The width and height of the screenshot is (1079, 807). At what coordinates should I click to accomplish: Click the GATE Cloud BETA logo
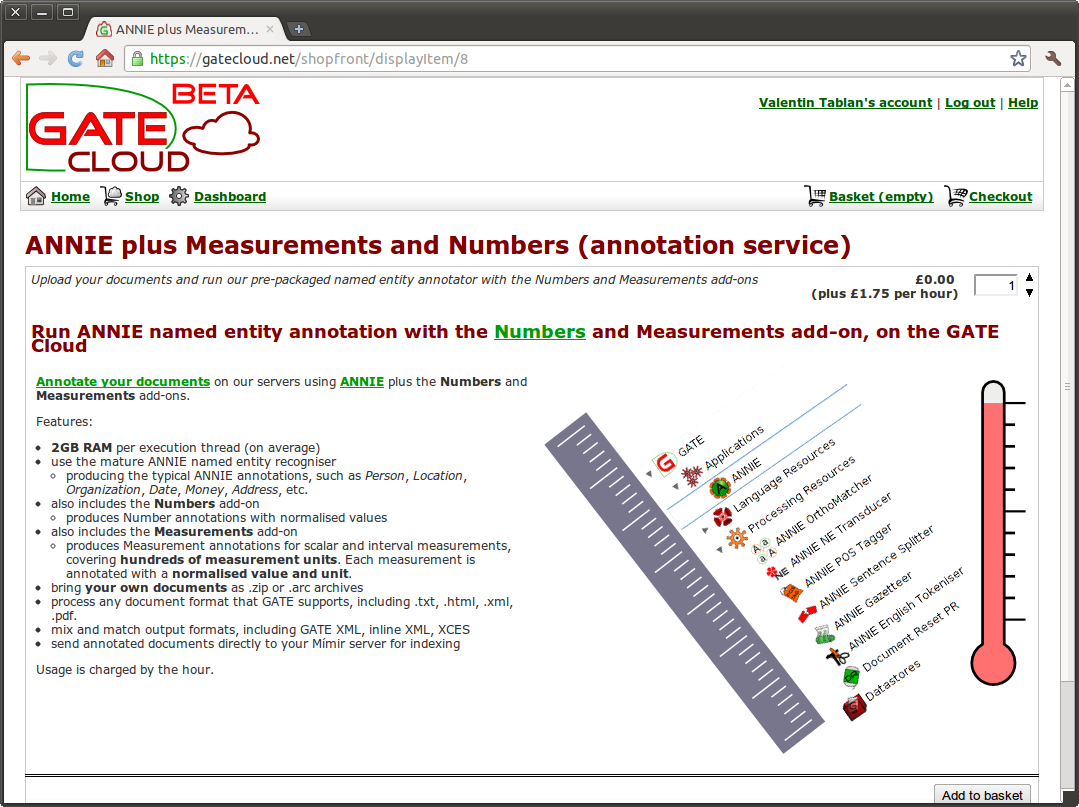pos(143,128)
